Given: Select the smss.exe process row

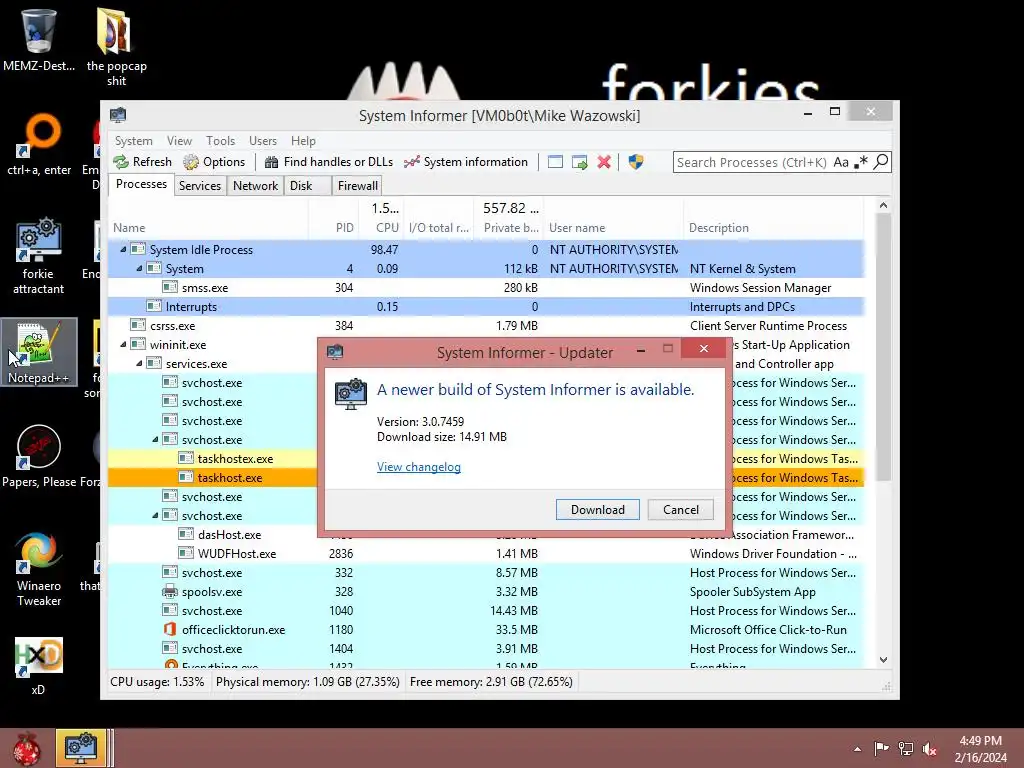Looking at the screenshot, I should [x=486, y=287].
